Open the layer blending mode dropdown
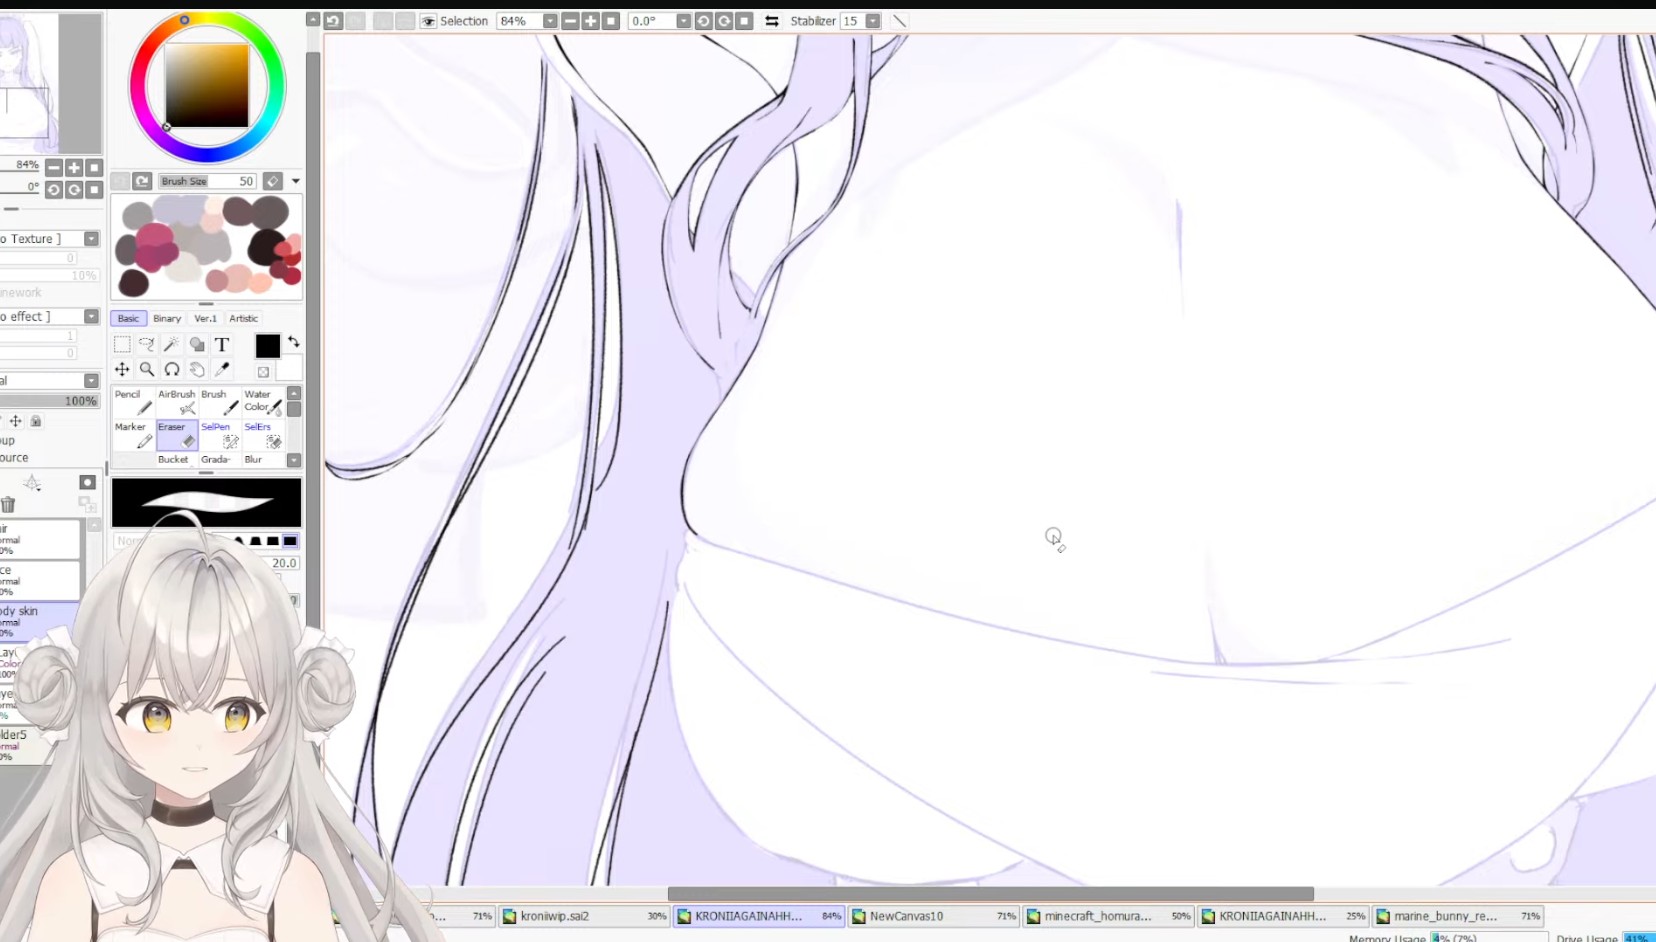 pyautogui.click(x=91, y=381)
